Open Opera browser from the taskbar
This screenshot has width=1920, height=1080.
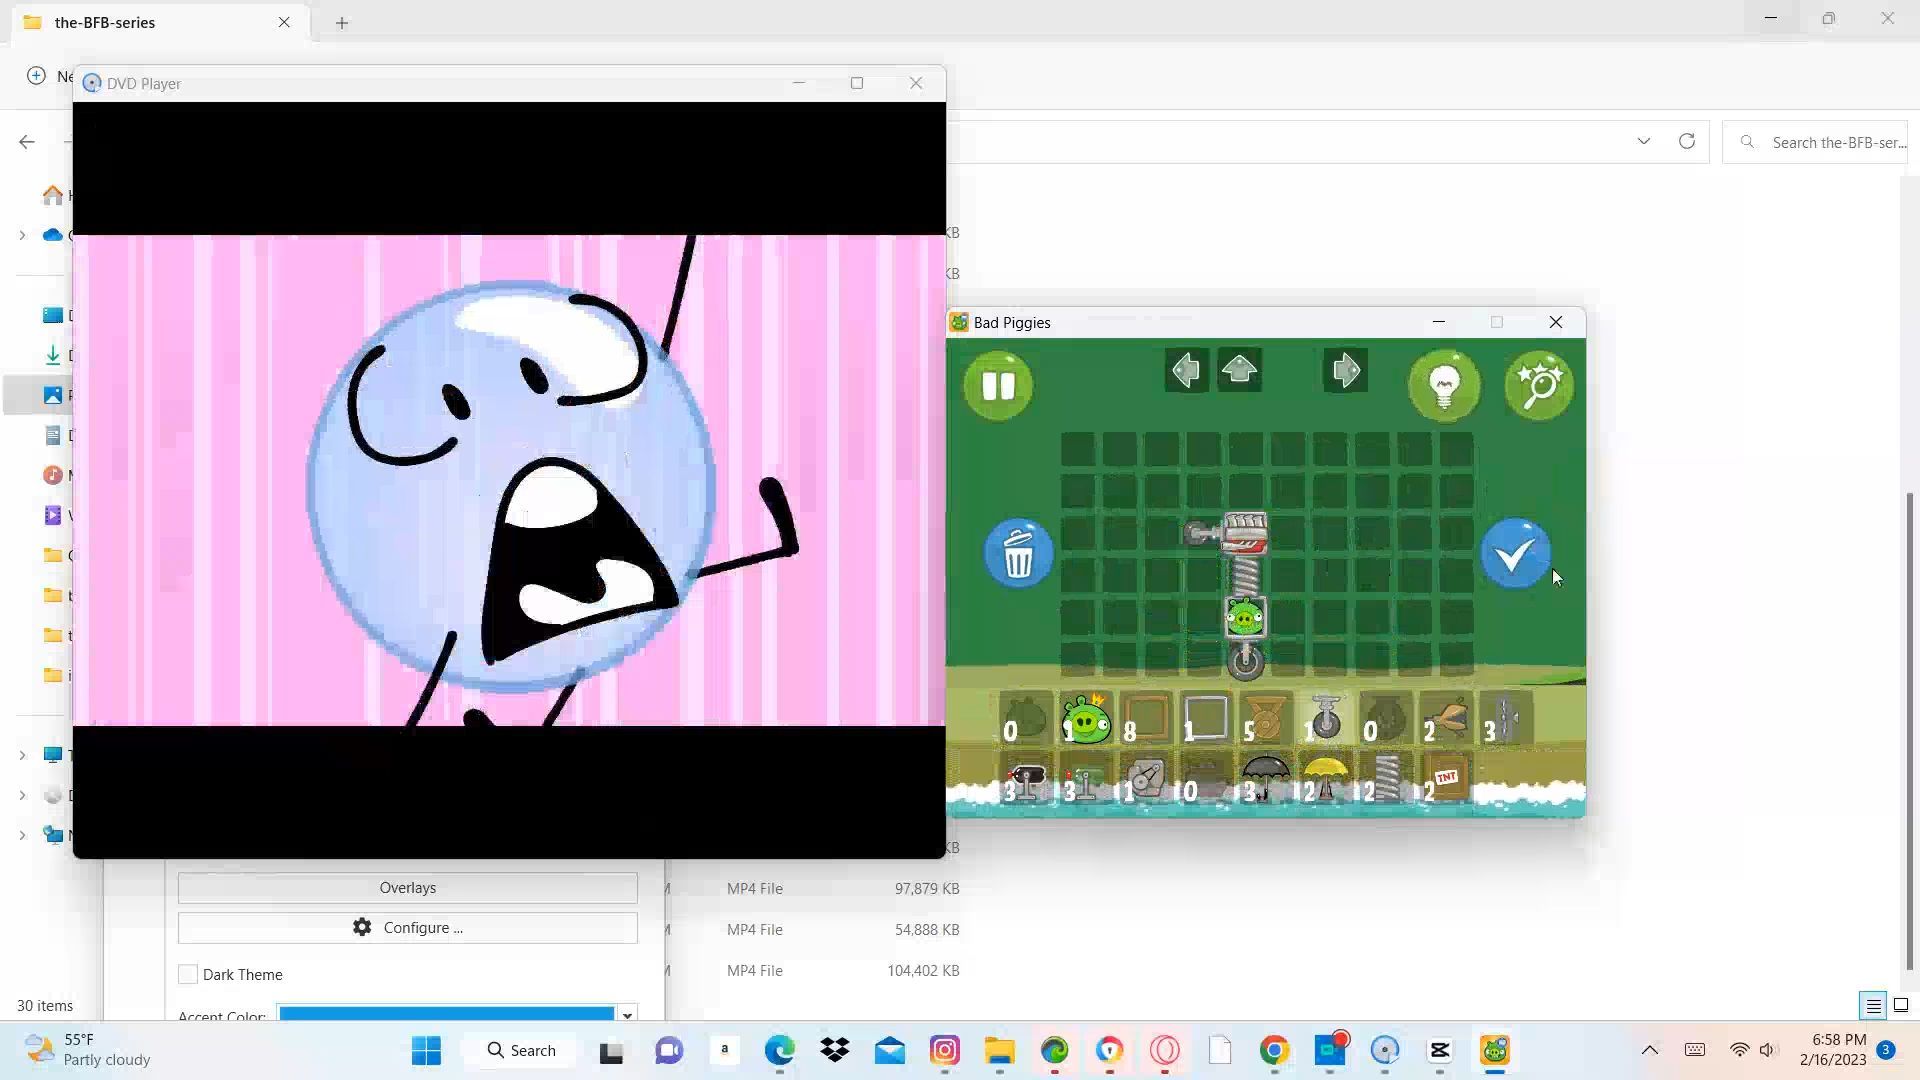[1164, 1050]
